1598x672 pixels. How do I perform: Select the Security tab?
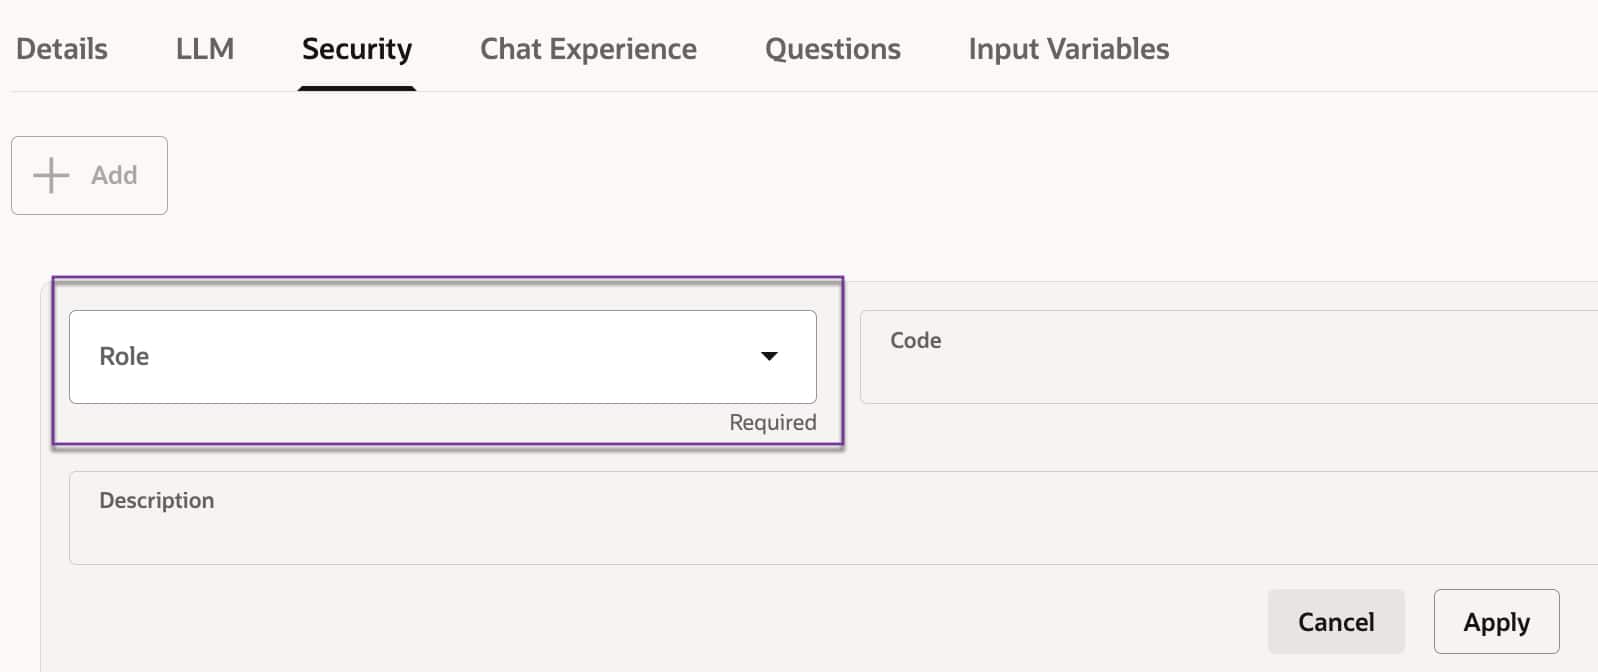pyautogui.click(x=357, y=49)
